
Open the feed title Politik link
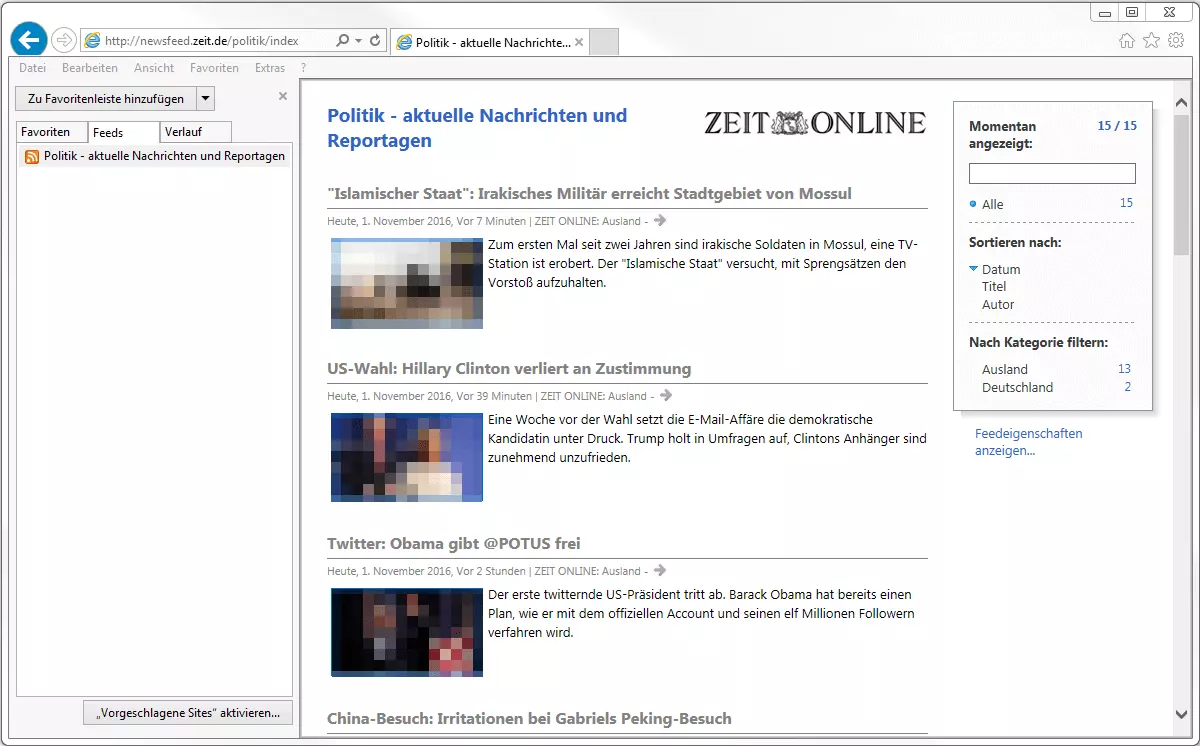pyautogui.click(x=477, y=128)
